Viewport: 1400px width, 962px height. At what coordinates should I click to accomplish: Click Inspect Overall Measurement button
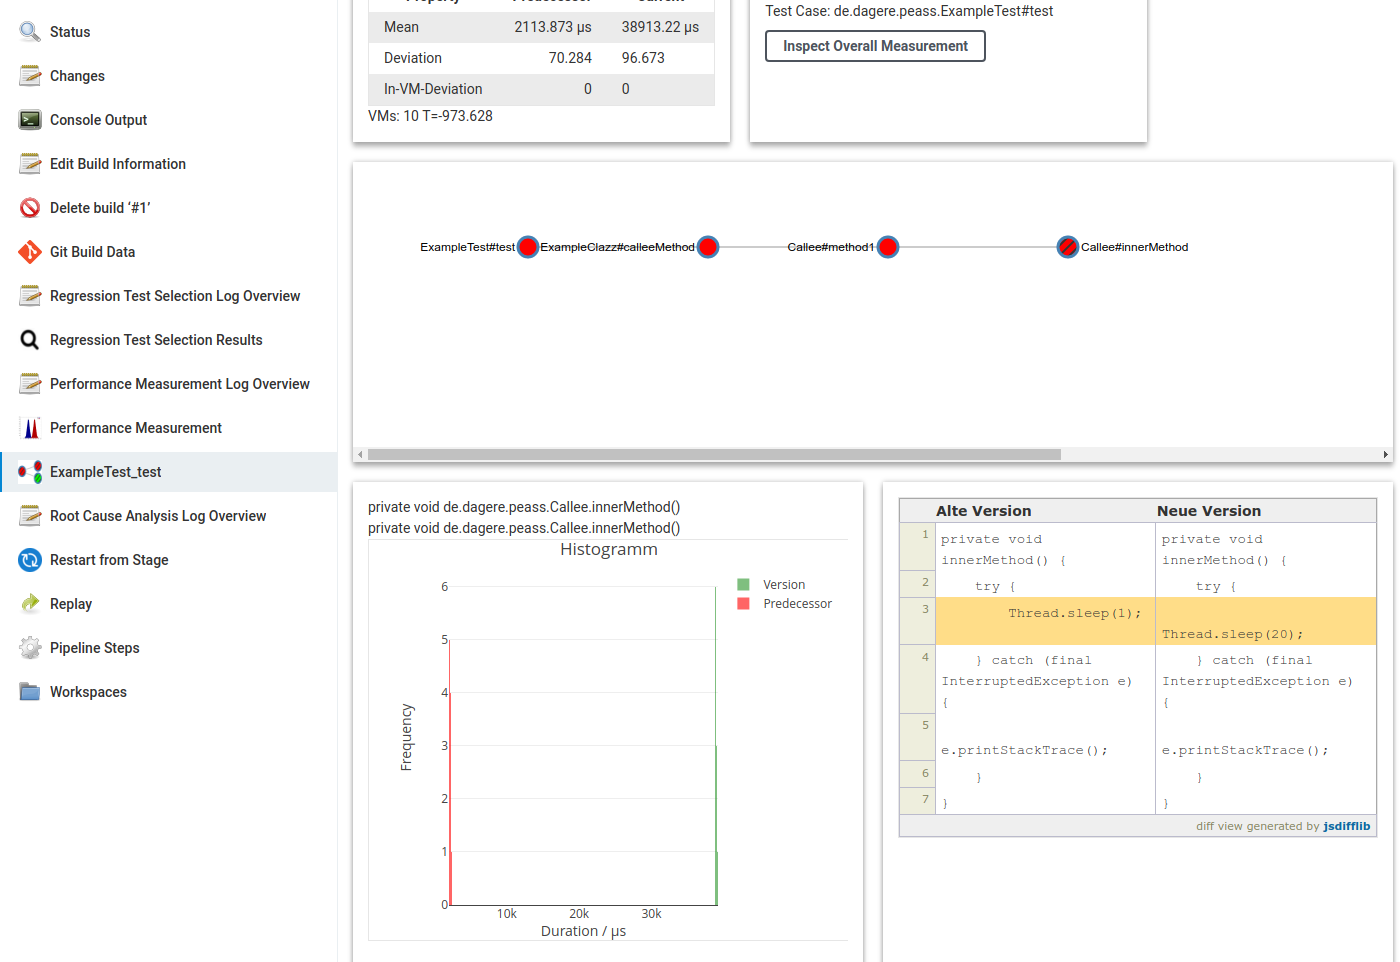(x=875, y=46)
